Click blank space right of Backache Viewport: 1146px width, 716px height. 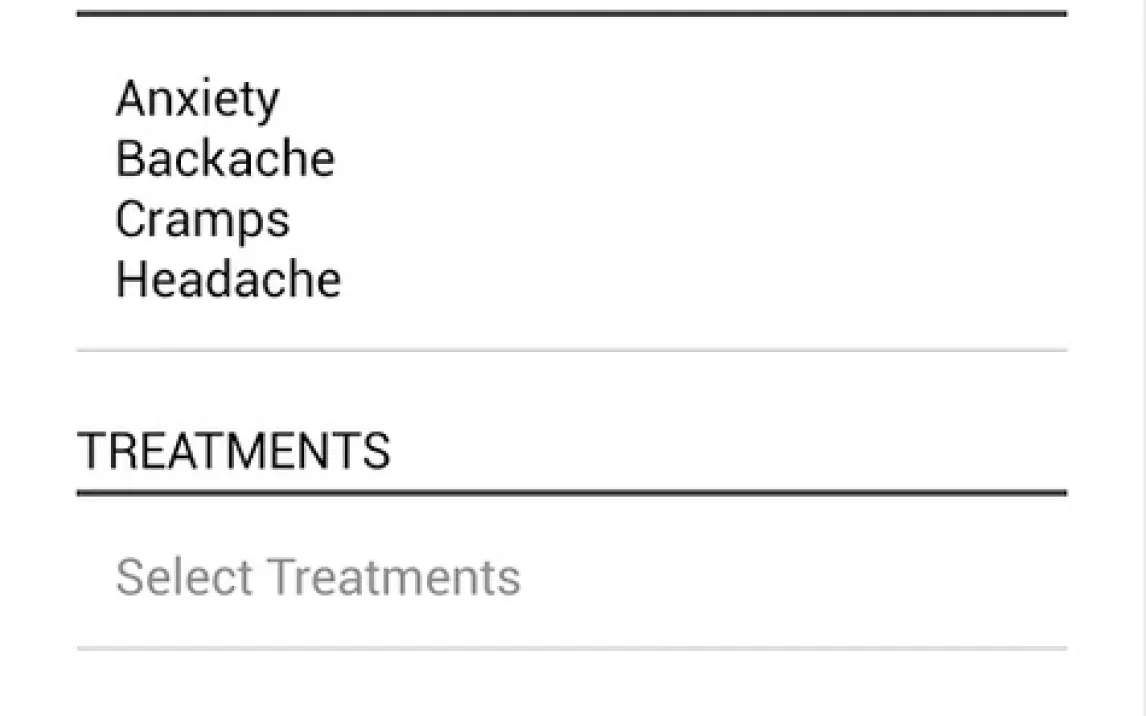pyautogui.click(x=702, y=159)
